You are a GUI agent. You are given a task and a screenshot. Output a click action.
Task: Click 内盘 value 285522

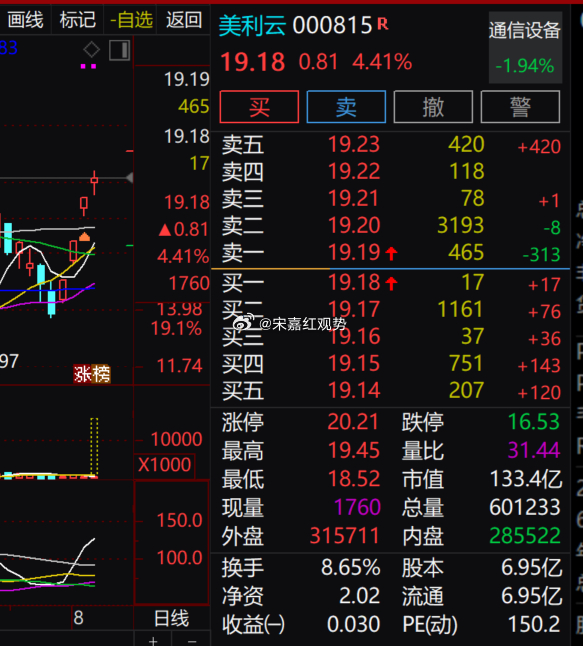pos(525,536)
